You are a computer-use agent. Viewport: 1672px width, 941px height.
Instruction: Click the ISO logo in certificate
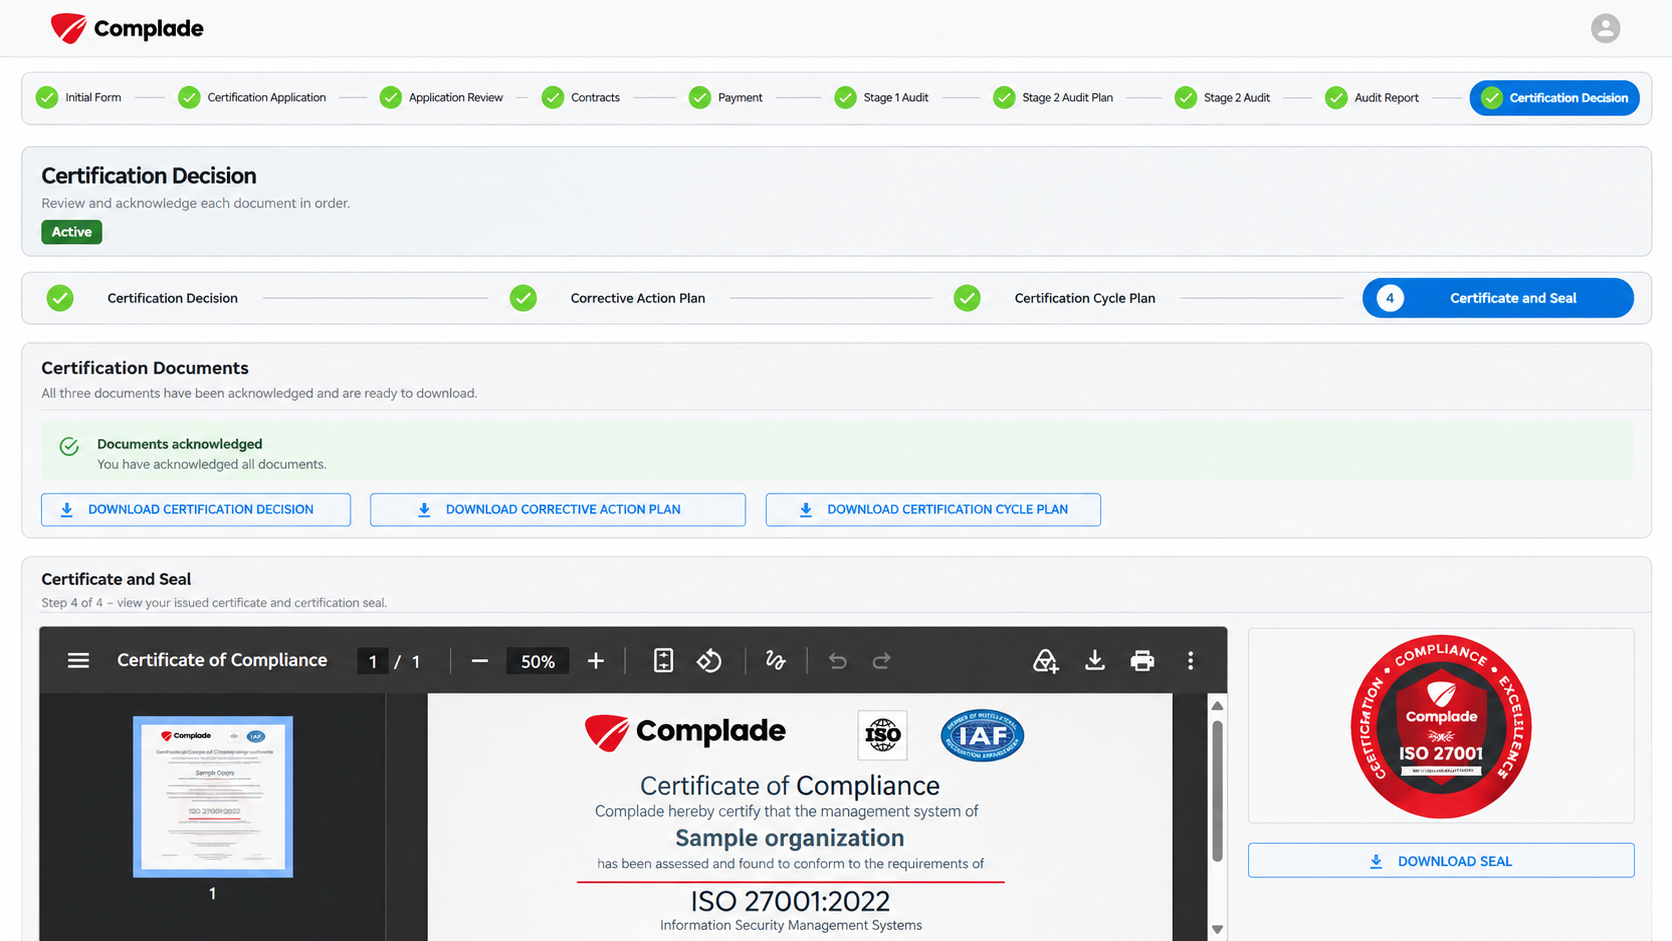coord(882,736)
